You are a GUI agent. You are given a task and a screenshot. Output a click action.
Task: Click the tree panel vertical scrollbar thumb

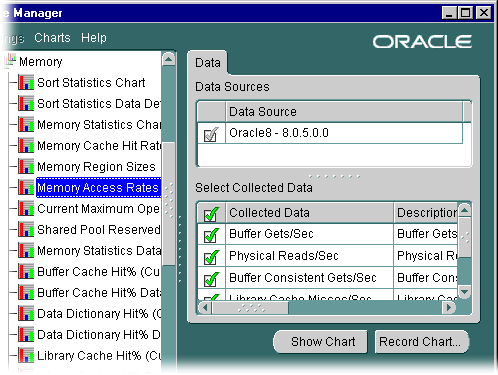point(169,204)
